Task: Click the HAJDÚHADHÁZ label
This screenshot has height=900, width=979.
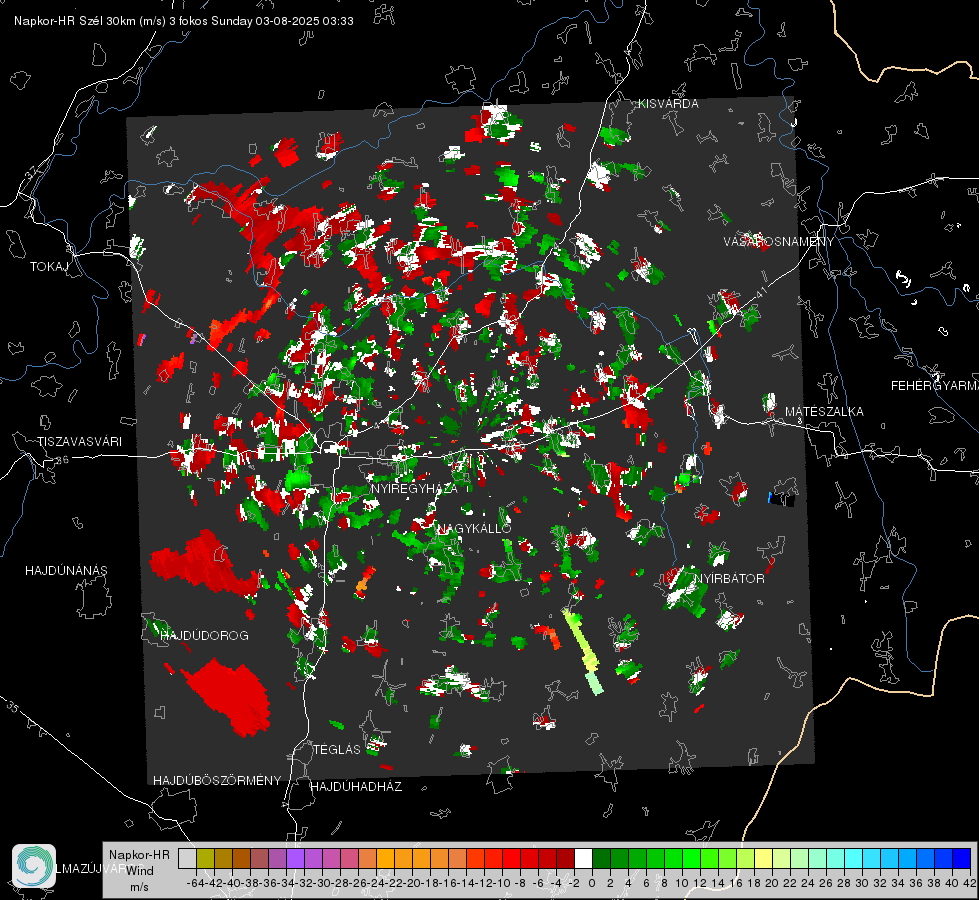Action: pos(356,787)
